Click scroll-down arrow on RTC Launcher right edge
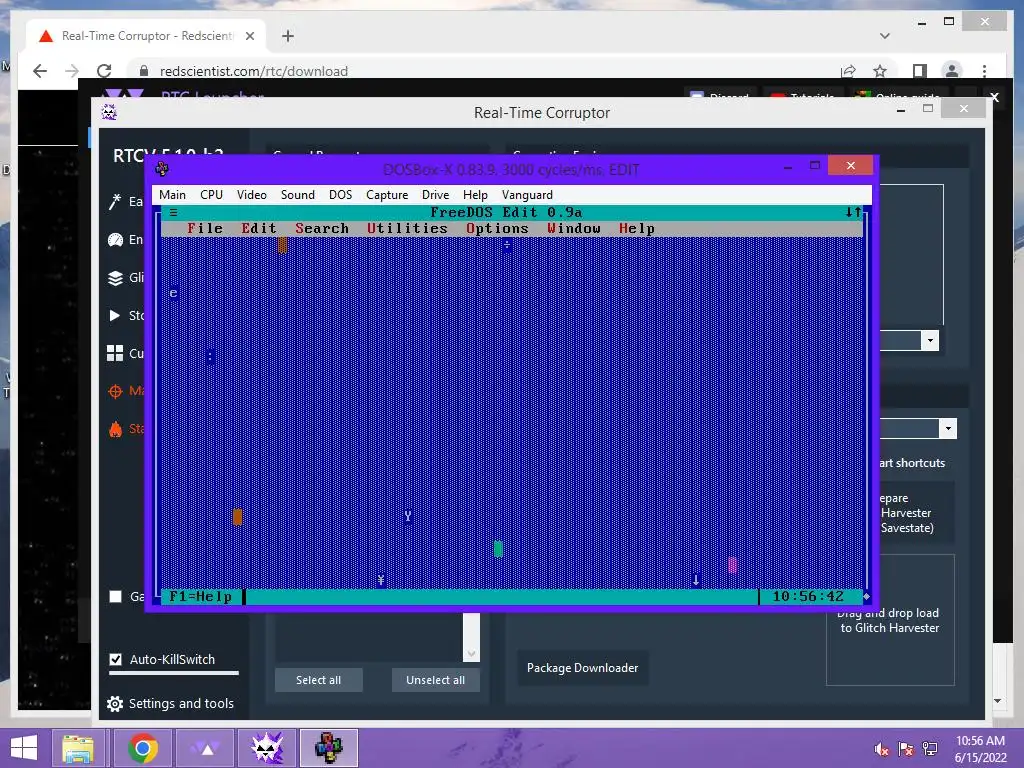 click(x=997, y=701)
